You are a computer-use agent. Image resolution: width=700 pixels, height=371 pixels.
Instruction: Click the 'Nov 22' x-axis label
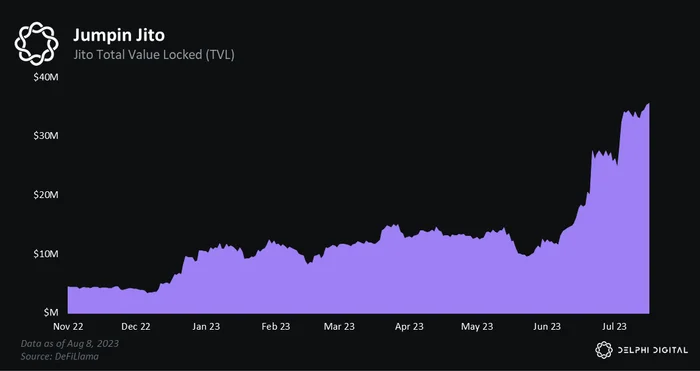[x=68, y=326]
